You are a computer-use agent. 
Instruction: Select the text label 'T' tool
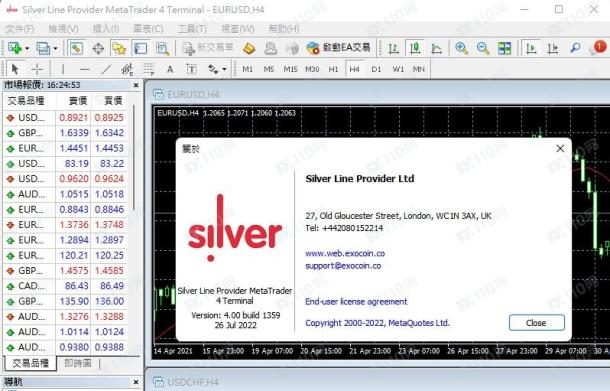[191, 69]
